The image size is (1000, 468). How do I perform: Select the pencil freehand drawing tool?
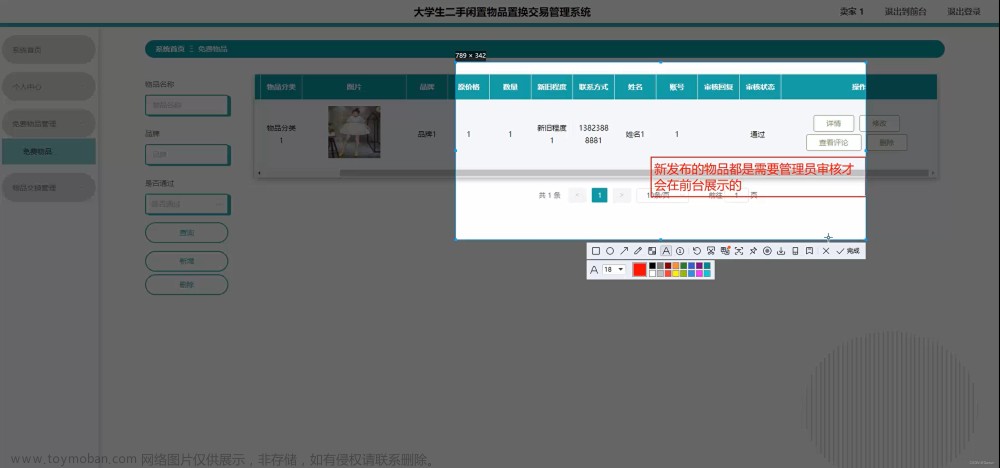click(638, 251)
